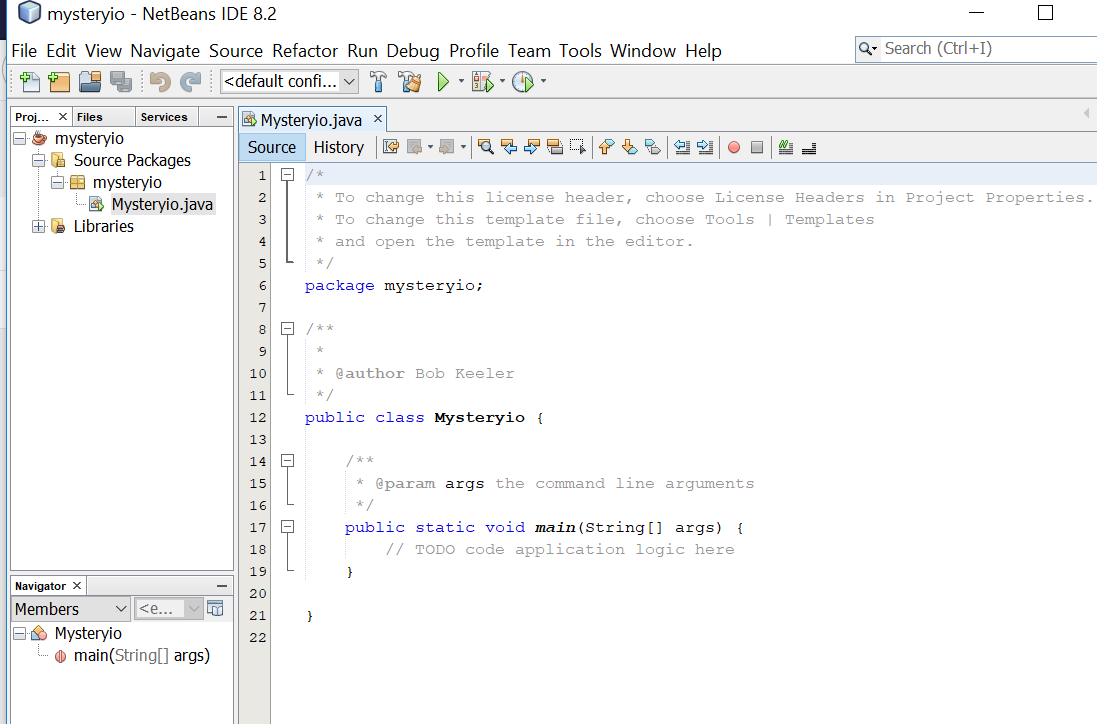Image resolution: width=1097 pixels, height=724 pixels.
Task: Click the Find Selection magnifier icon
Action: coord(486,147)
